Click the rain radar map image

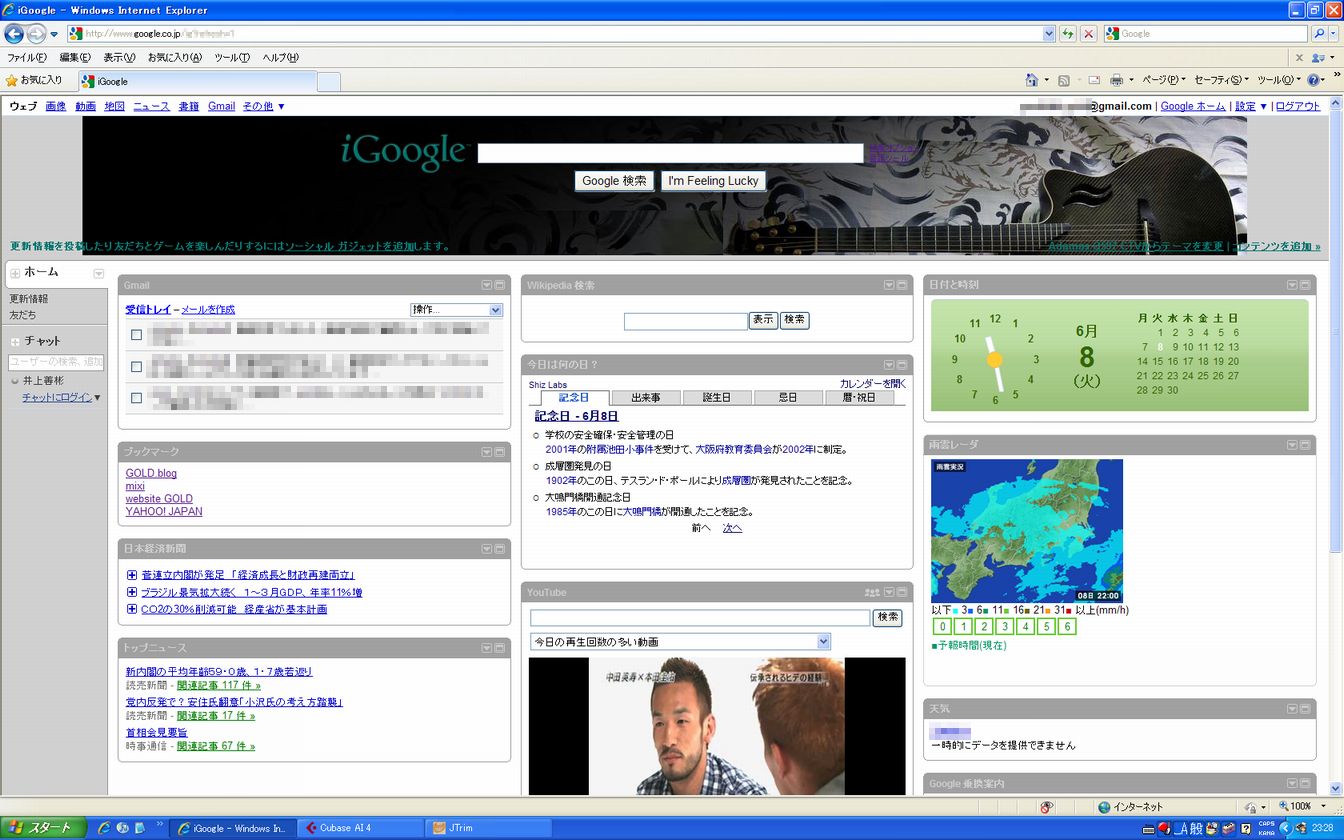click(1026, 530)
